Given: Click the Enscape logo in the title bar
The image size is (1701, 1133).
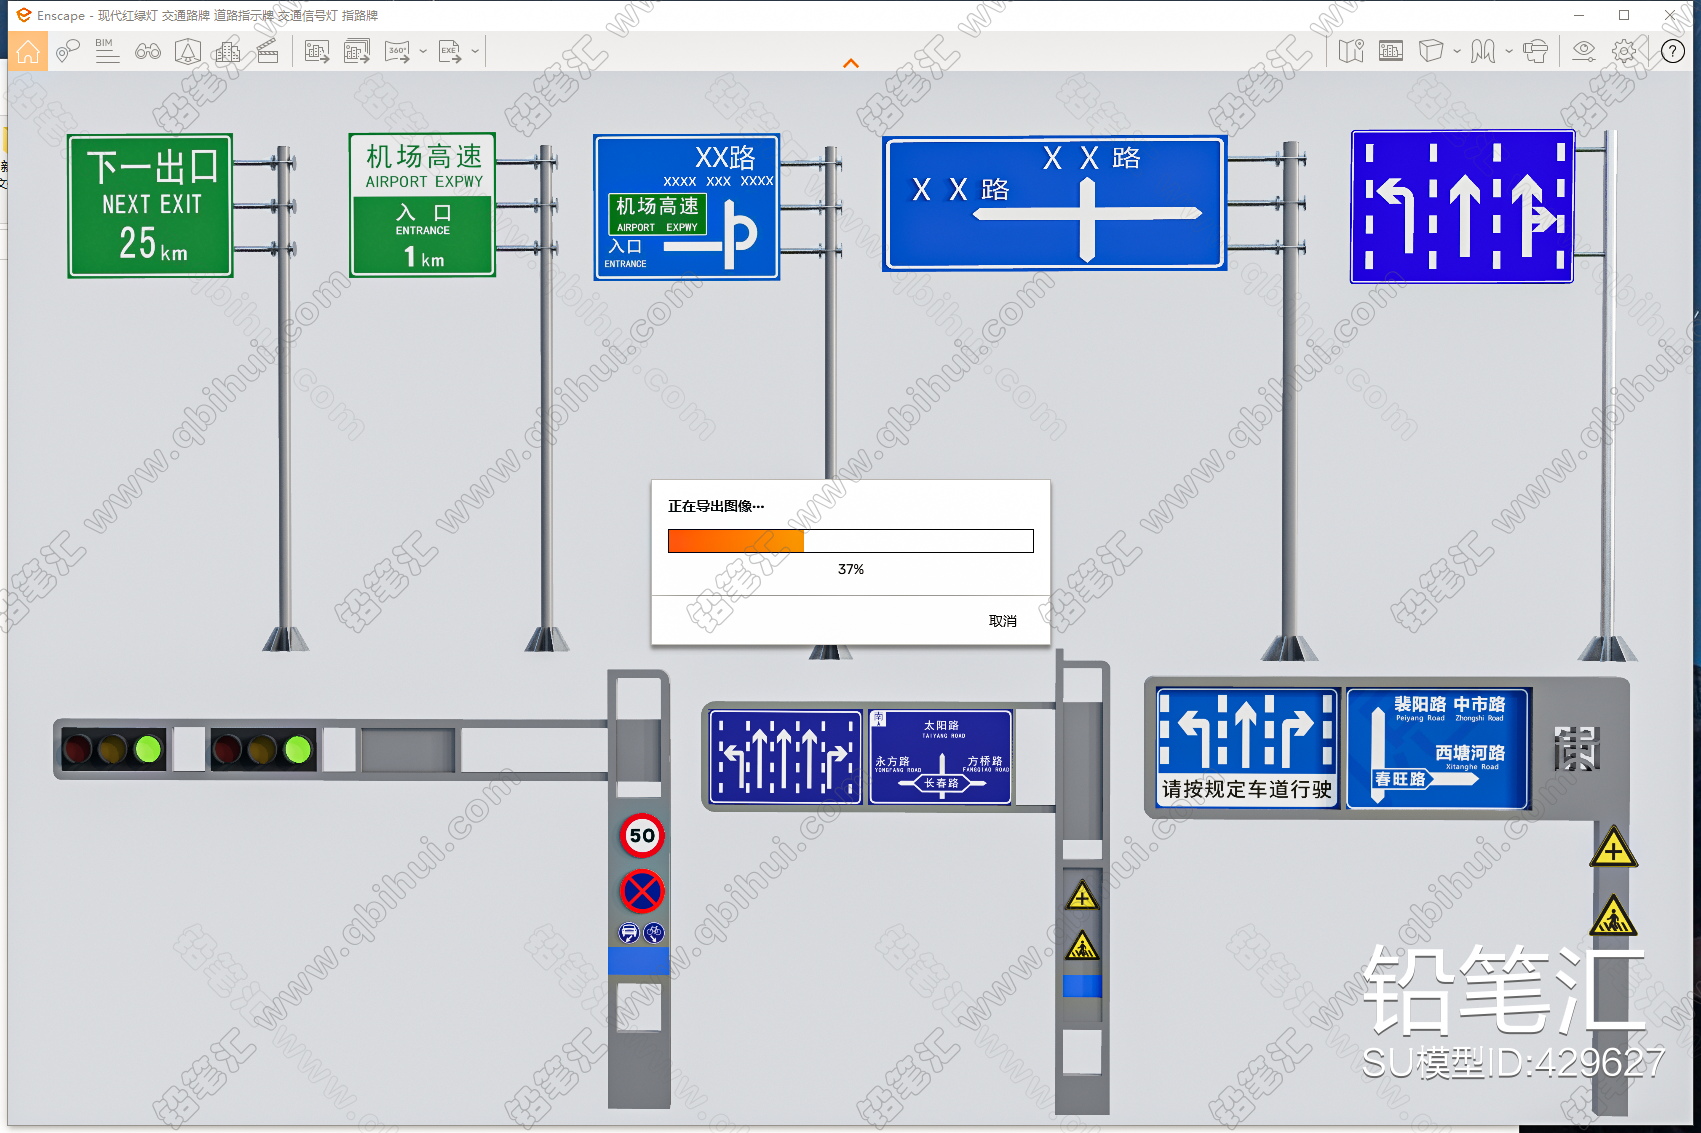Looking at the screenshot, I should [x=24, y=15].
